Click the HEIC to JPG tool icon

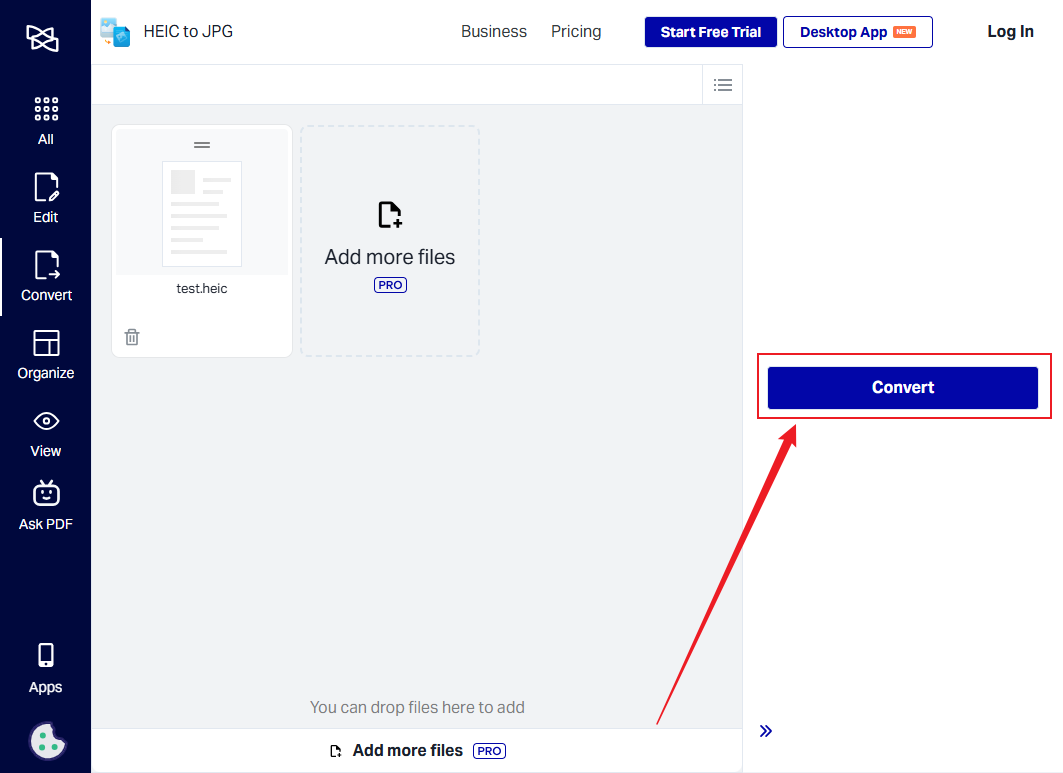114,32
